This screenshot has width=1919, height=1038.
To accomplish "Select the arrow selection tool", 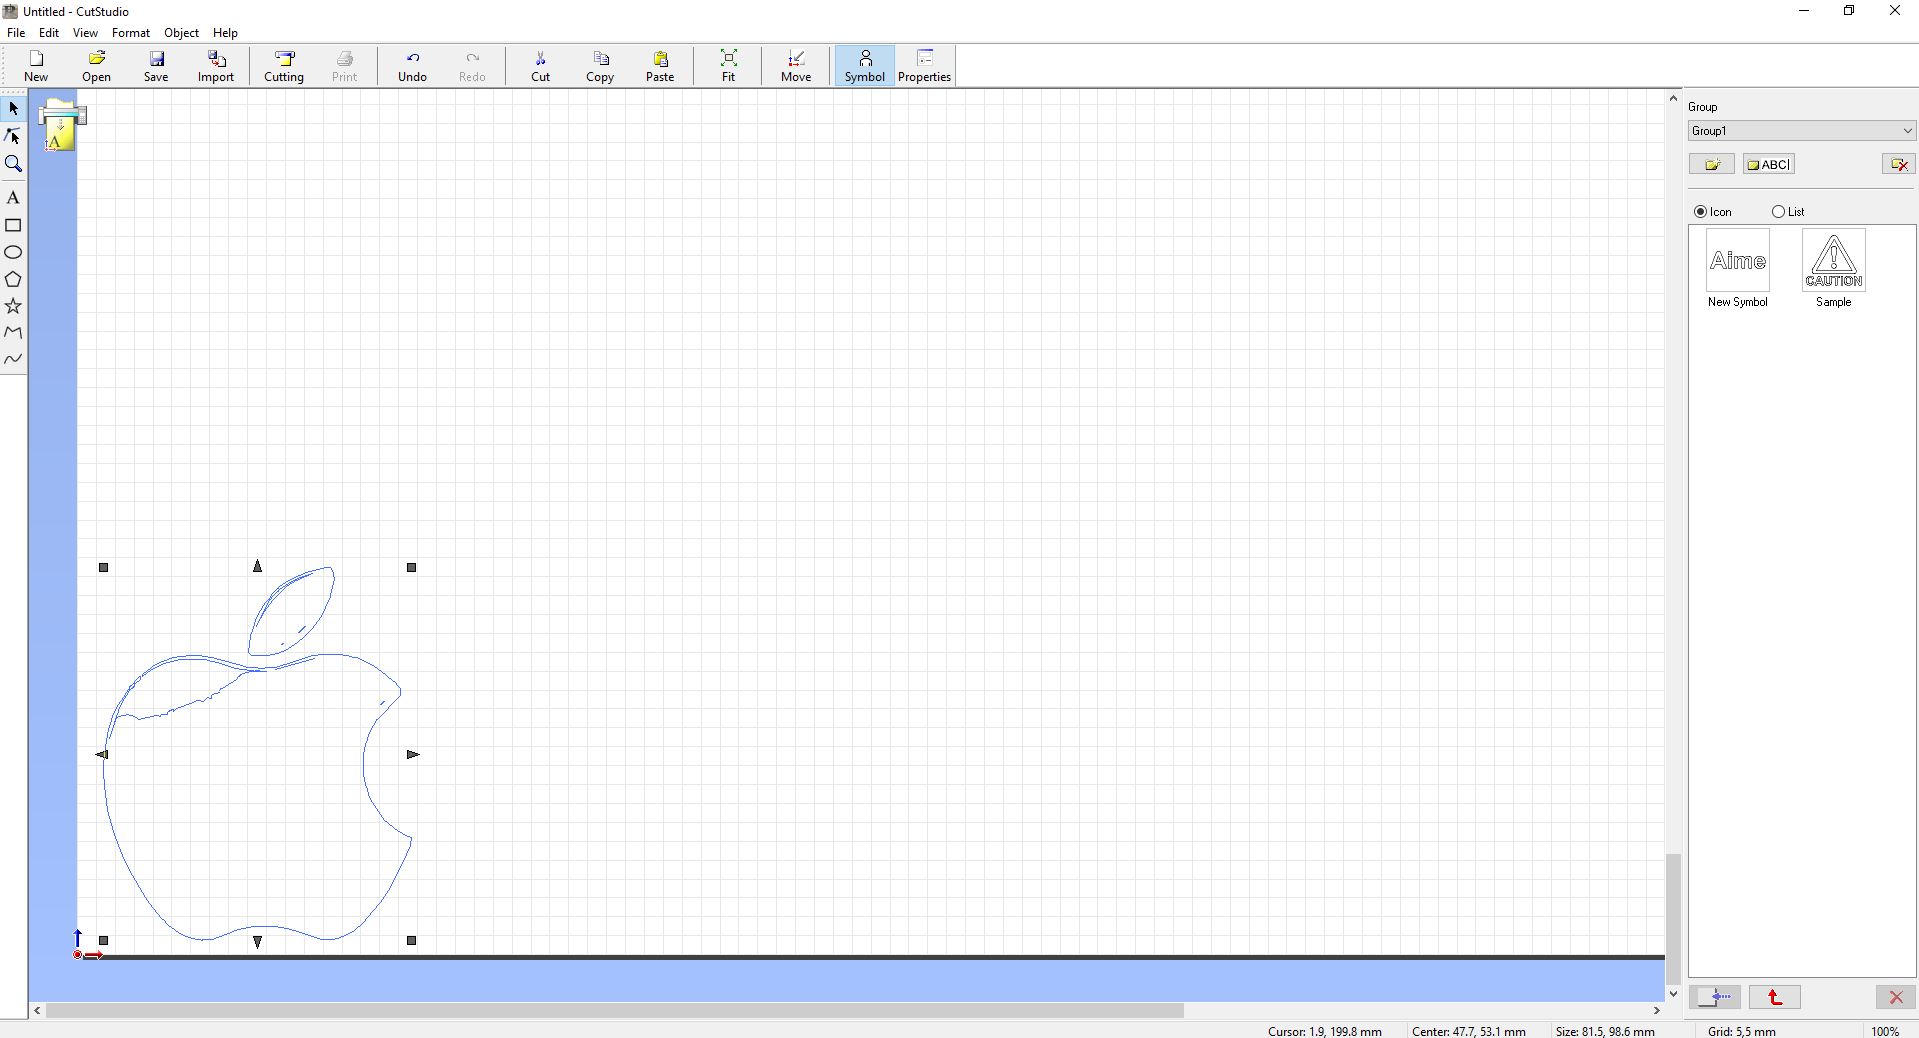I will 13,108.
